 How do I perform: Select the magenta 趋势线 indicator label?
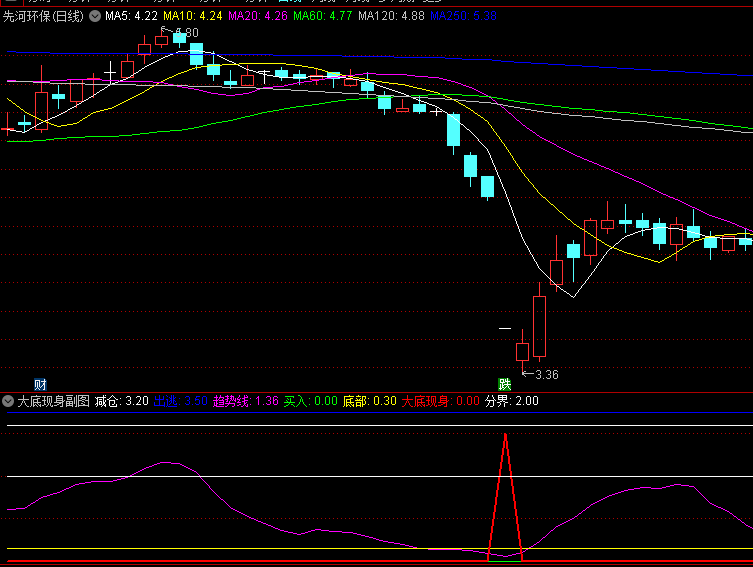coord(246,401)
